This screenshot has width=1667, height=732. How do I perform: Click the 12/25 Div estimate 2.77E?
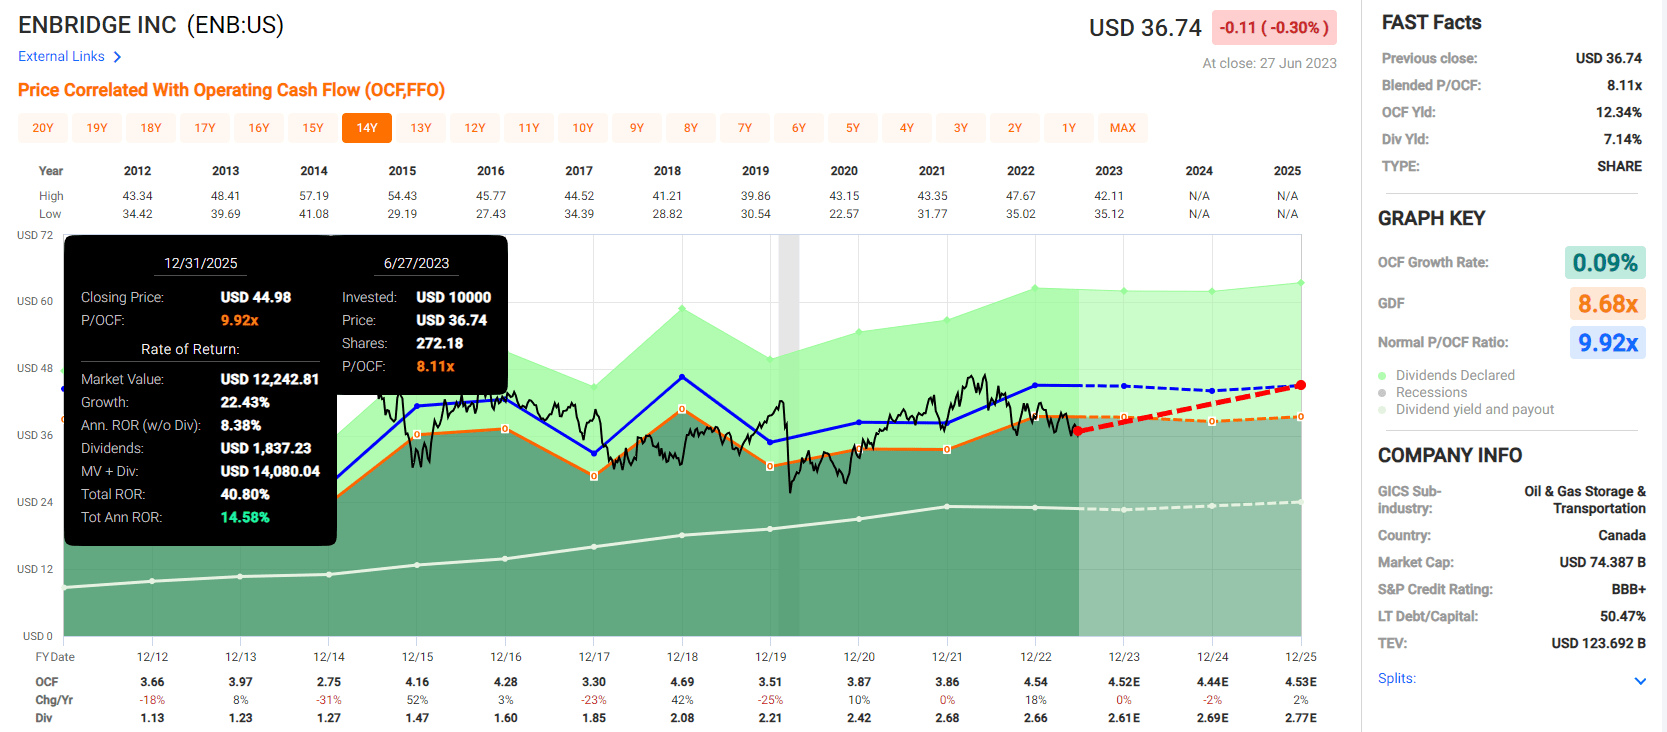point(1301,718)
